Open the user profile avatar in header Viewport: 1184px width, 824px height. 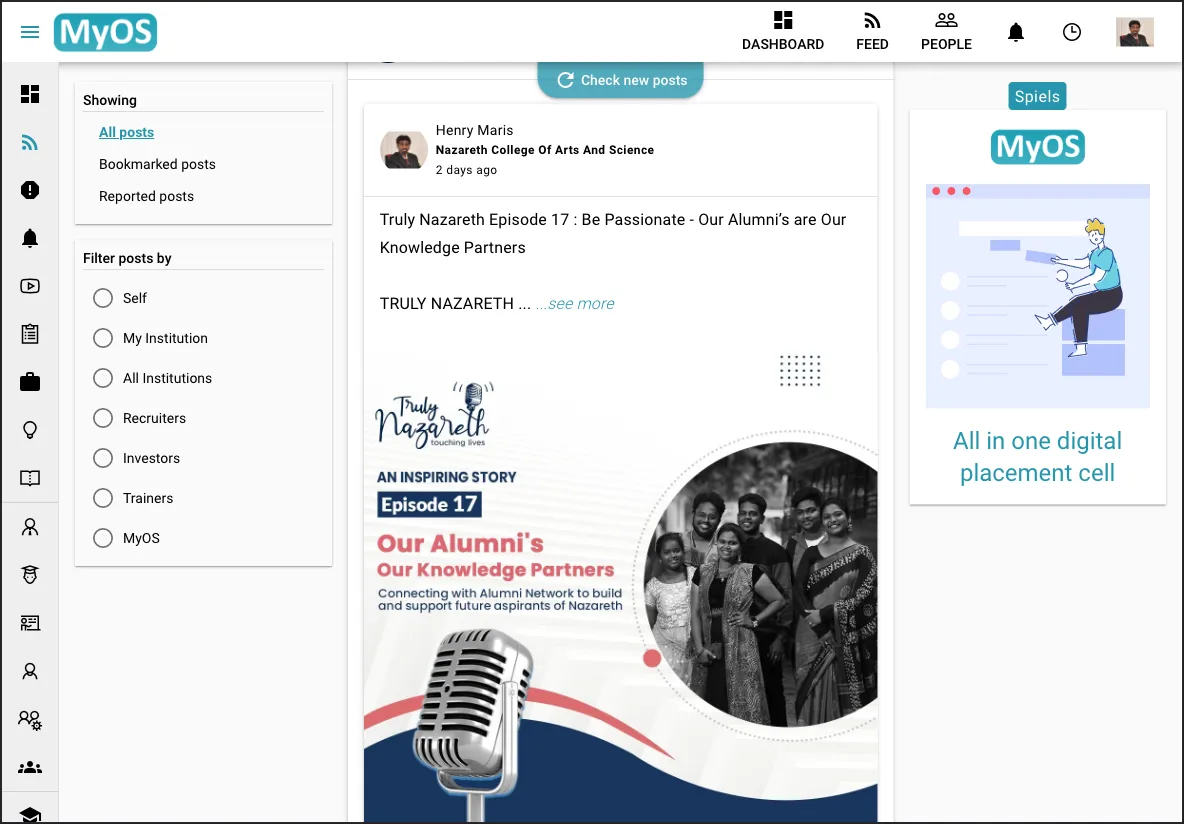tap(1134, 32)
